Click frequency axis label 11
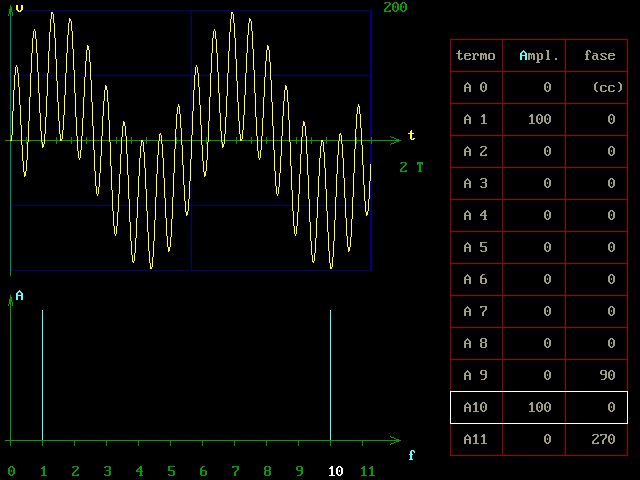 click(x=368, y=471)
